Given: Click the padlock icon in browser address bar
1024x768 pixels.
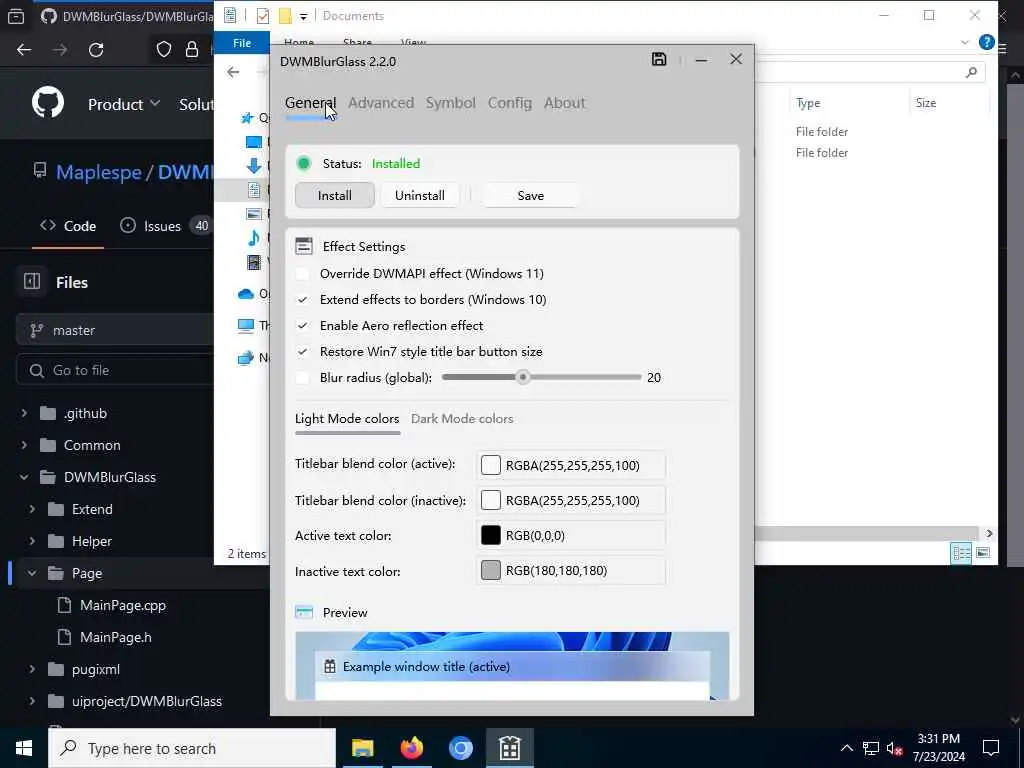Looking at the screenshot, I should click(x=191, y=50).
